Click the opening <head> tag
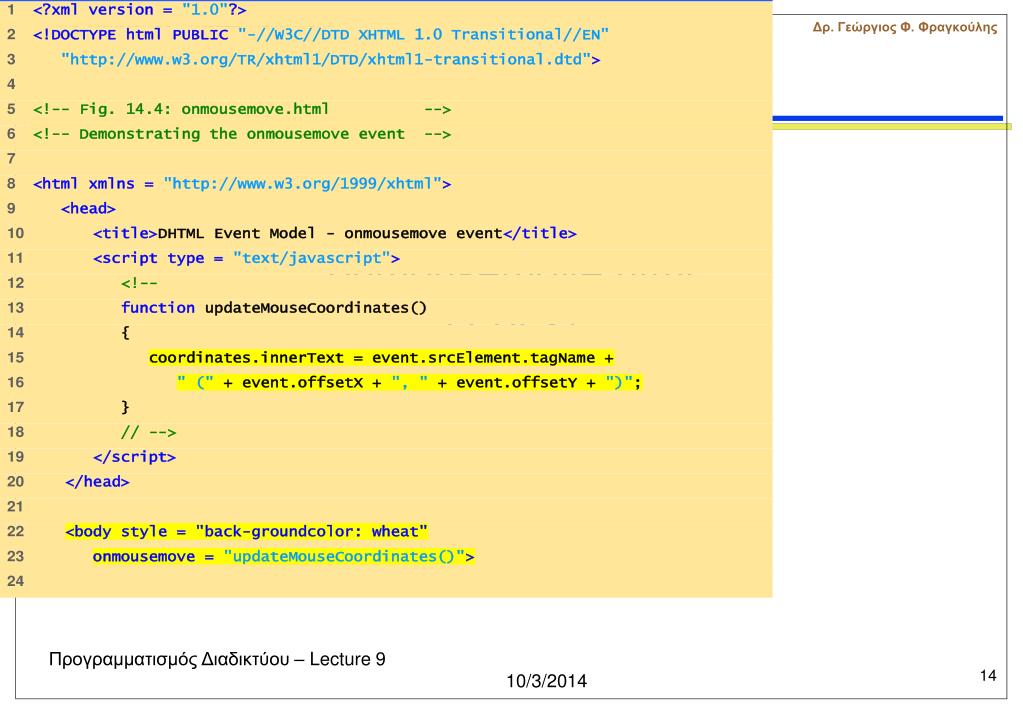The image size is (1023, 708). (89, 208)
